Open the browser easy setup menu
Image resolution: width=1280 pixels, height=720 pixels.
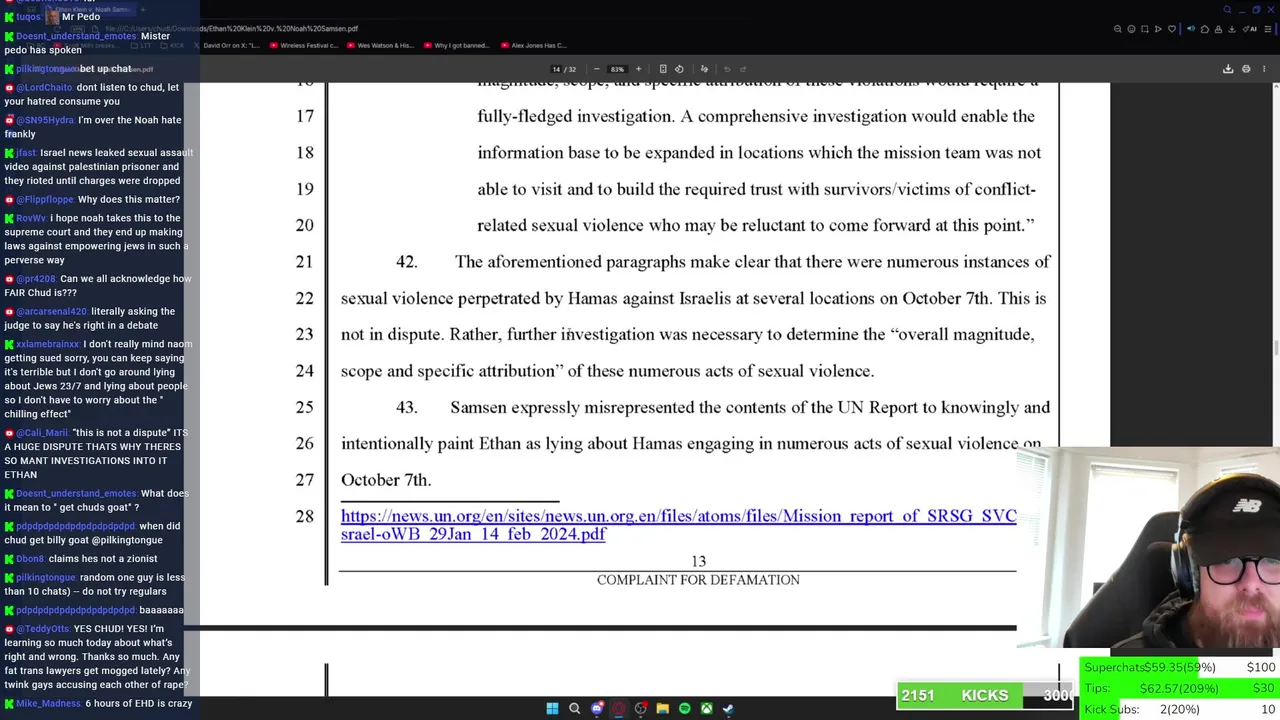pos(1268,29)
